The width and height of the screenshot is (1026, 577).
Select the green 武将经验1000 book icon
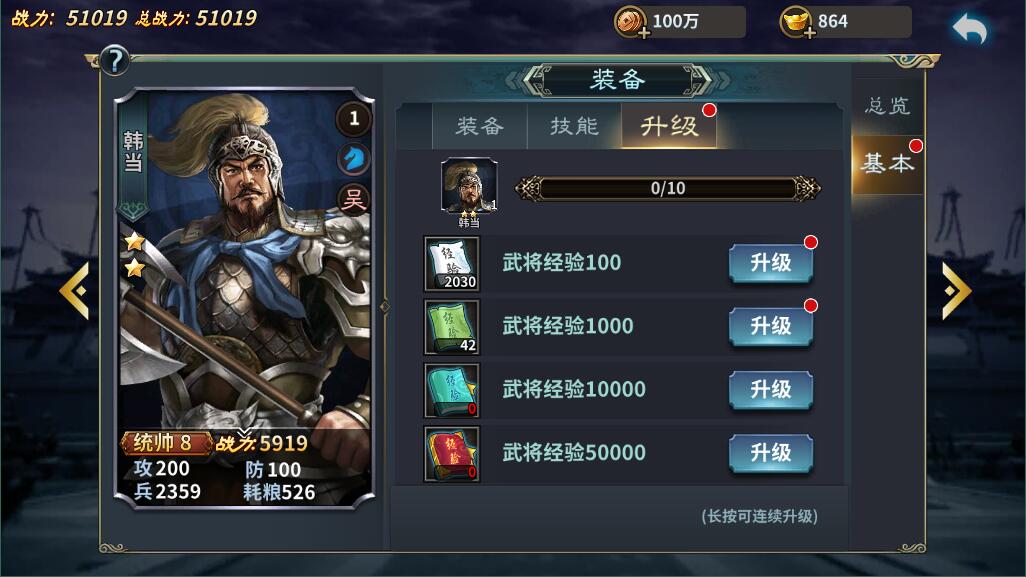pos(451,327)
